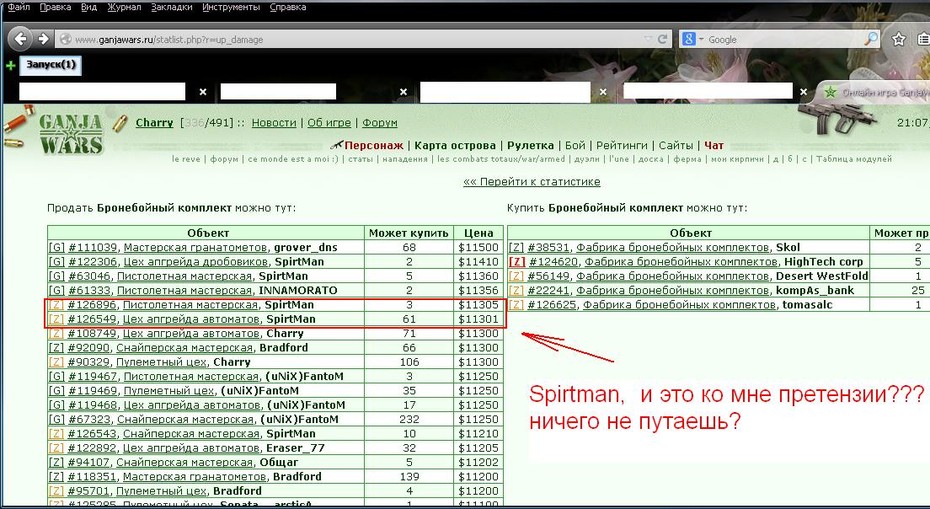Click the Ganja Wars logo

click(71, 133)
